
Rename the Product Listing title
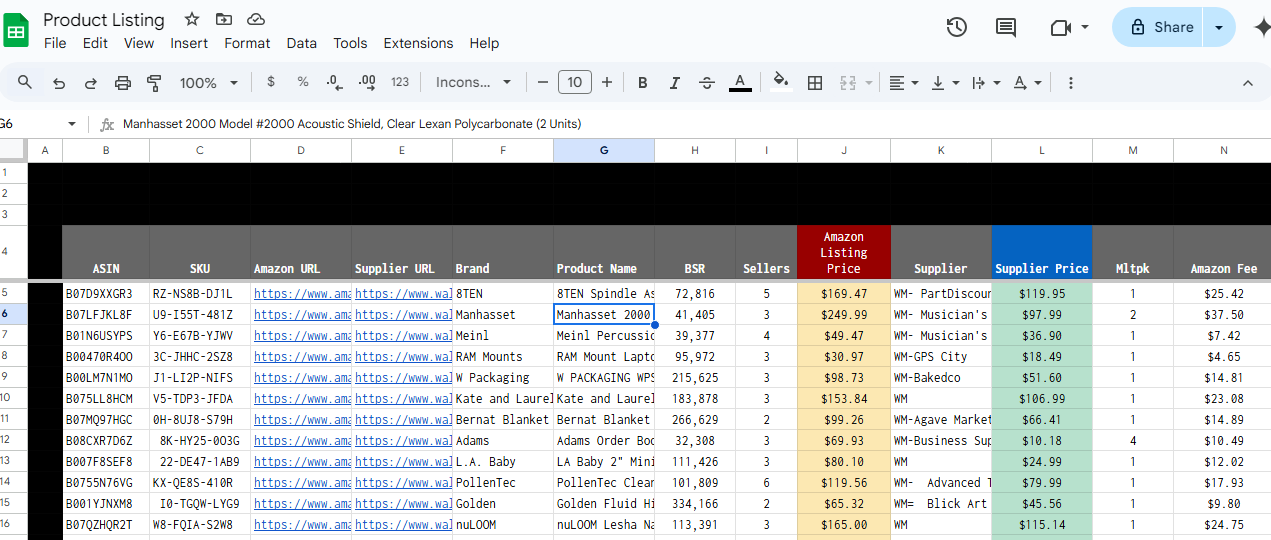(x=104, y=20)
